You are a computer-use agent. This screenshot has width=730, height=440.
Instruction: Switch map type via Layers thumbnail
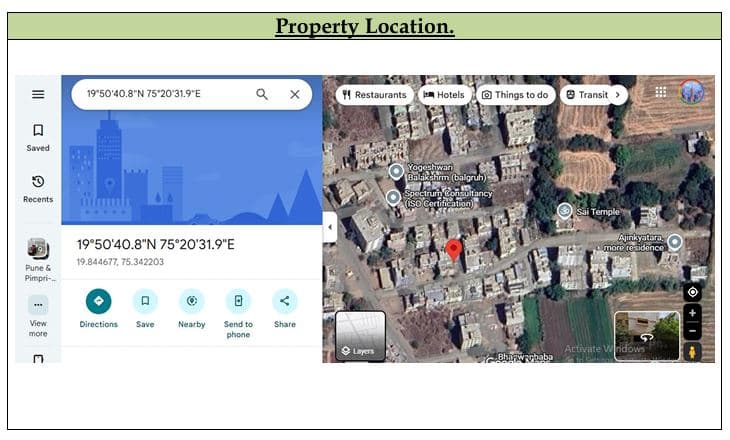pyautogui.click(x=360, y=336)
